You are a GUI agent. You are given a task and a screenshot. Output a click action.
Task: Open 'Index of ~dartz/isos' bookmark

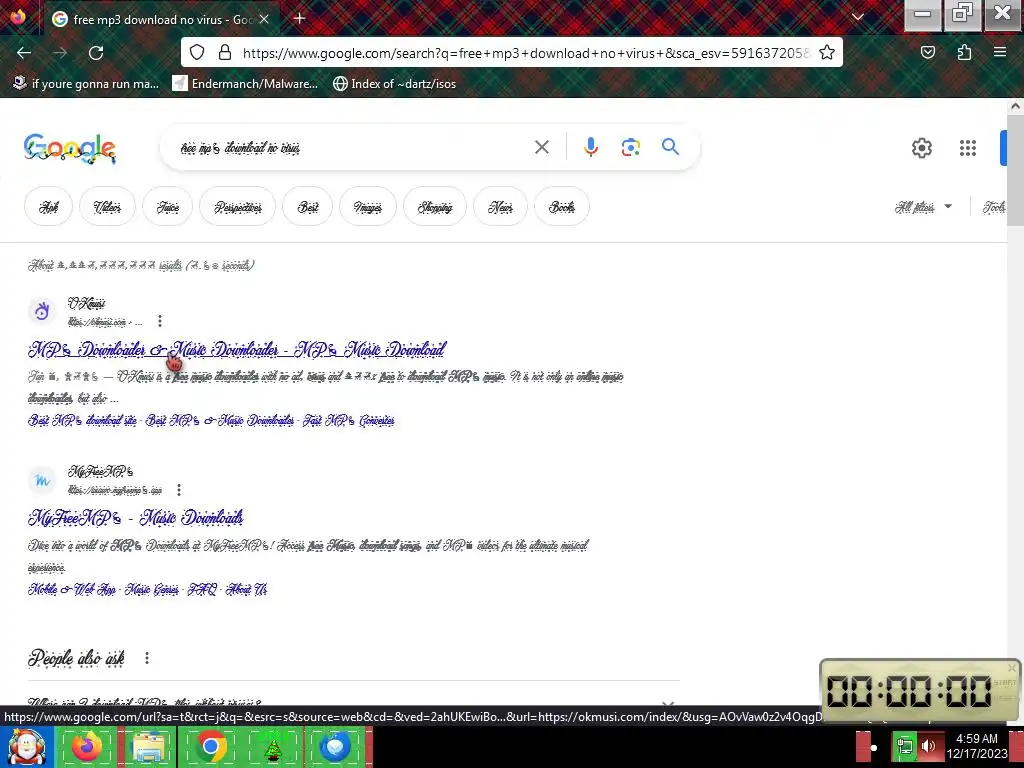[394, 84]
